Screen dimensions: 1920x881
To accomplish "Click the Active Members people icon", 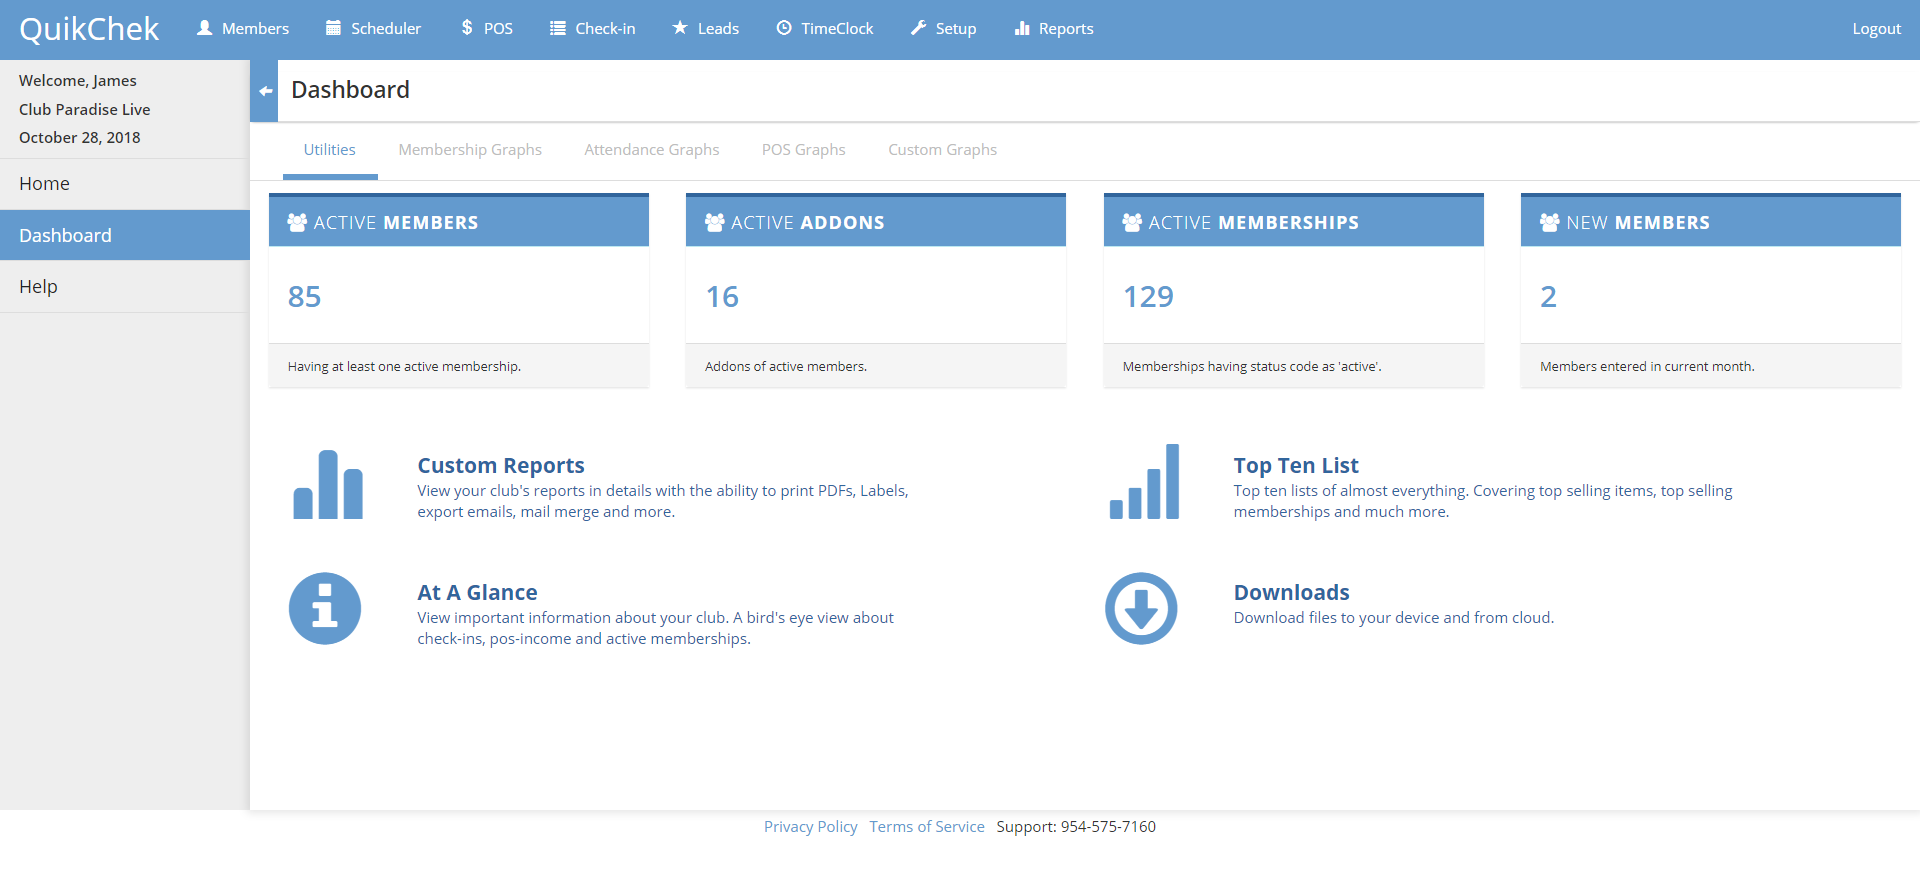I will pos(297,222).
